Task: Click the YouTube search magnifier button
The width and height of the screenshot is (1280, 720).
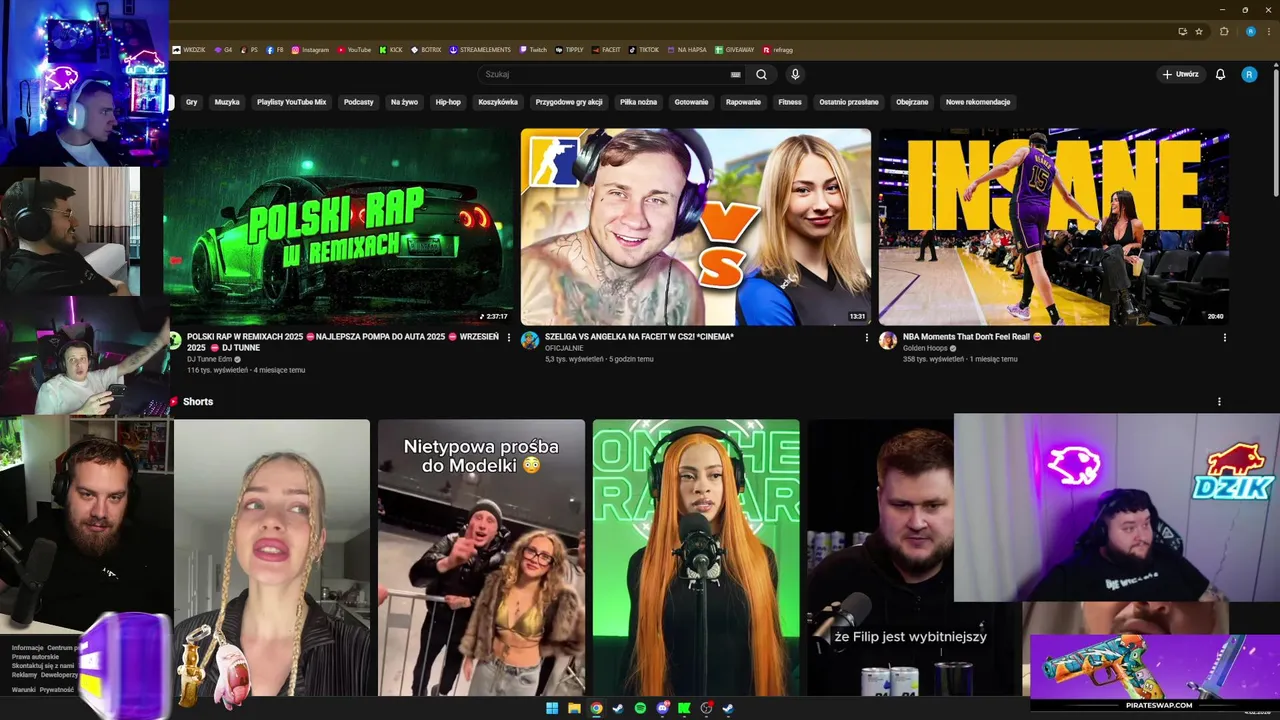Action: [x=762, y=74]
